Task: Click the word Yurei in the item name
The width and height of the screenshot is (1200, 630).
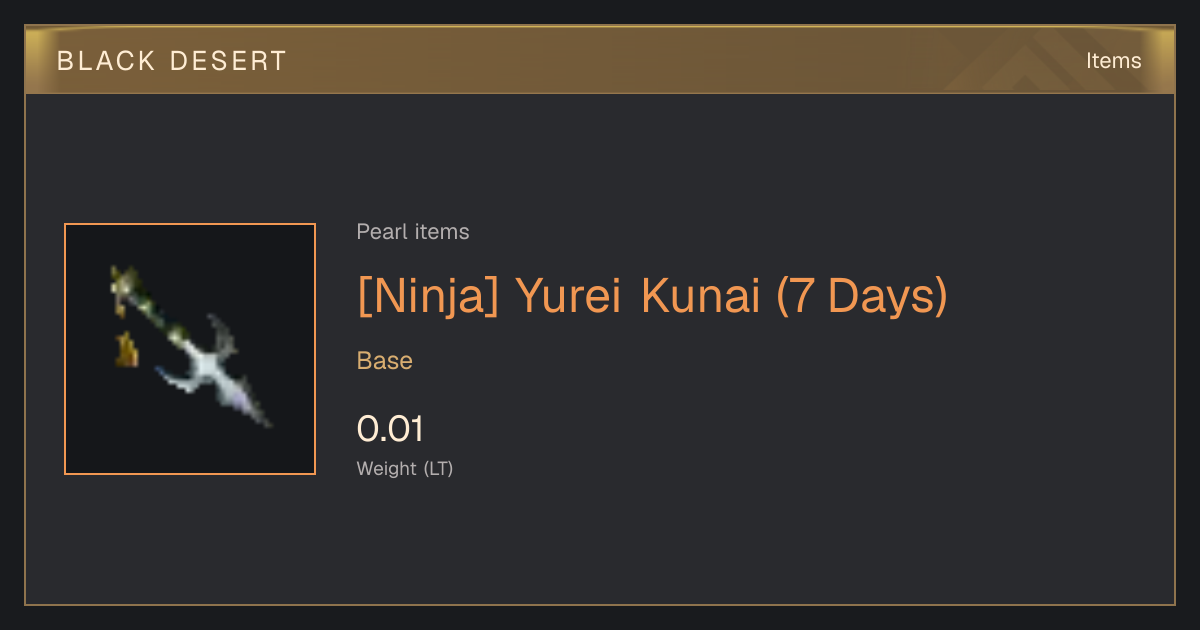Action: [x=570, y=295]
